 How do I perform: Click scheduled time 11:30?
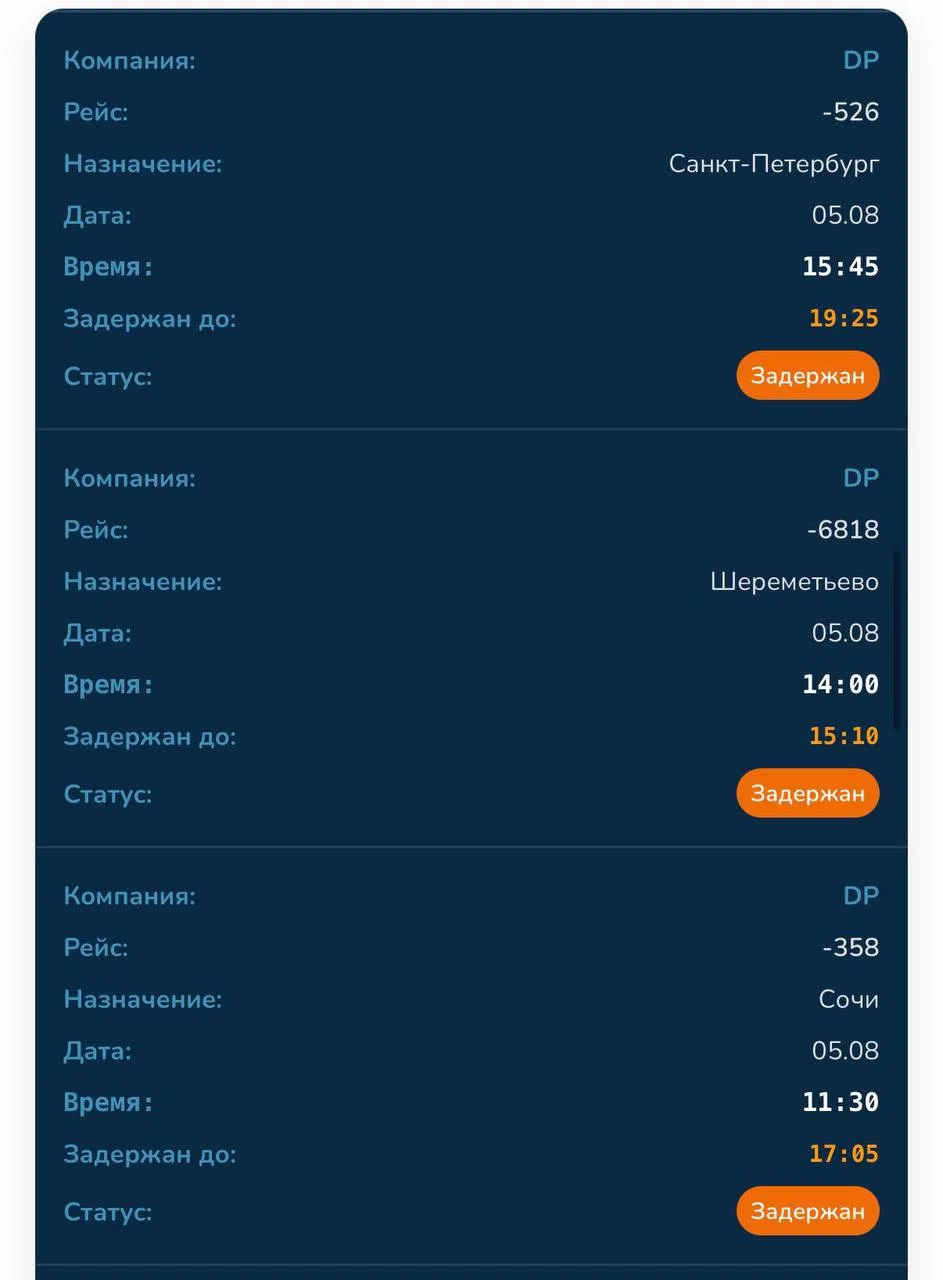point(840,1103)
